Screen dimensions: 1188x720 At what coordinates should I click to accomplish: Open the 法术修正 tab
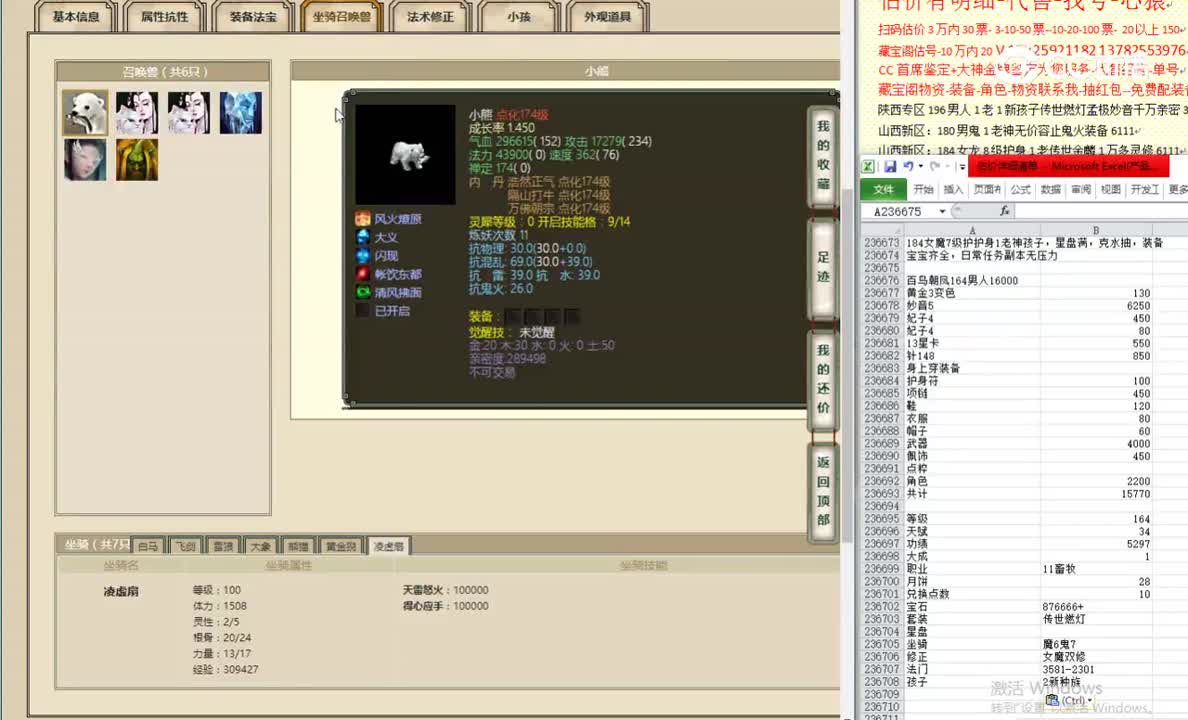[x=430, y=17]
